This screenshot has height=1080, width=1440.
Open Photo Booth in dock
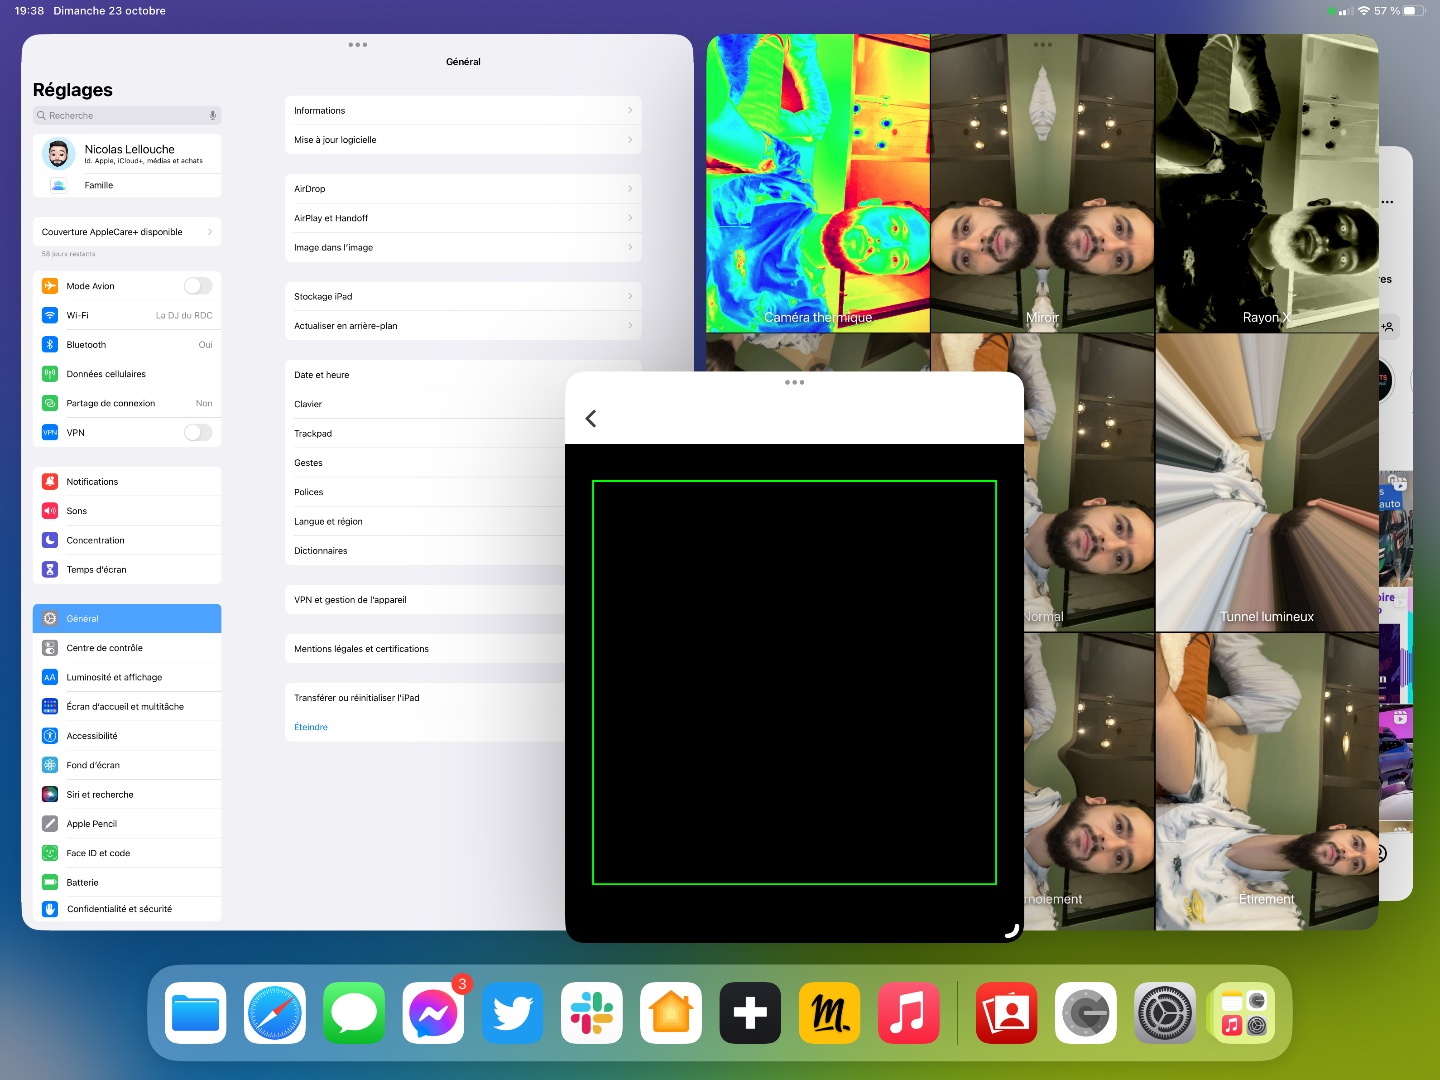(x=1006, y=1013)
